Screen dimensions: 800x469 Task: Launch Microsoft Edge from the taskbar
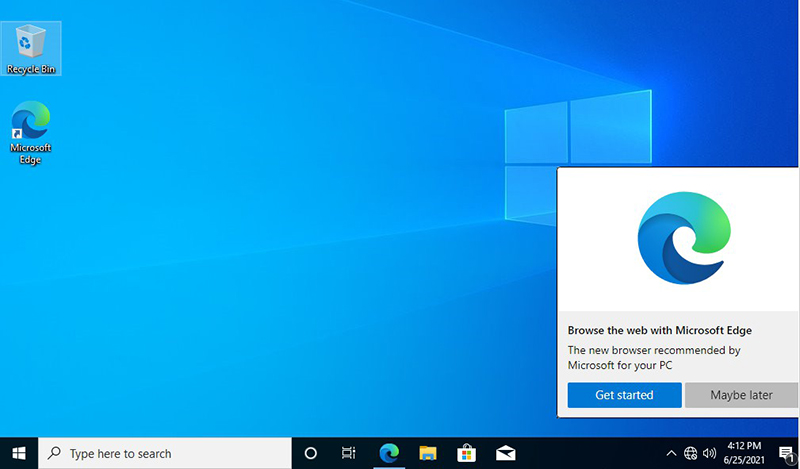coord(389,453)
